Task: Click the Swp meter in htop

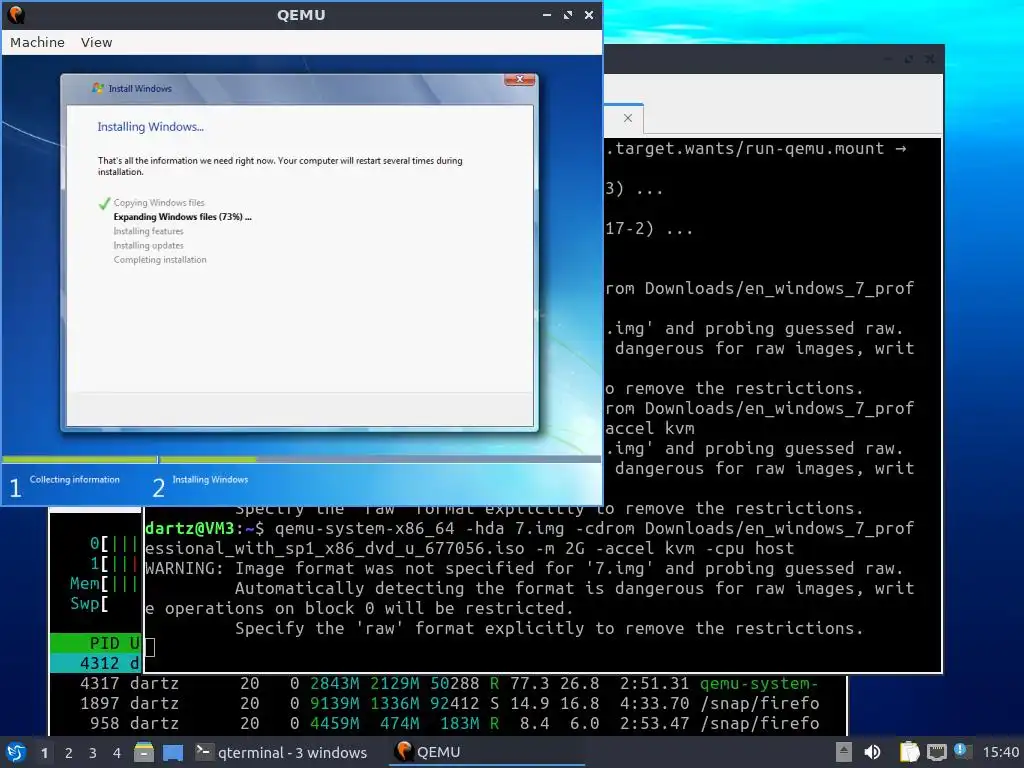Action: pos(89,603)
